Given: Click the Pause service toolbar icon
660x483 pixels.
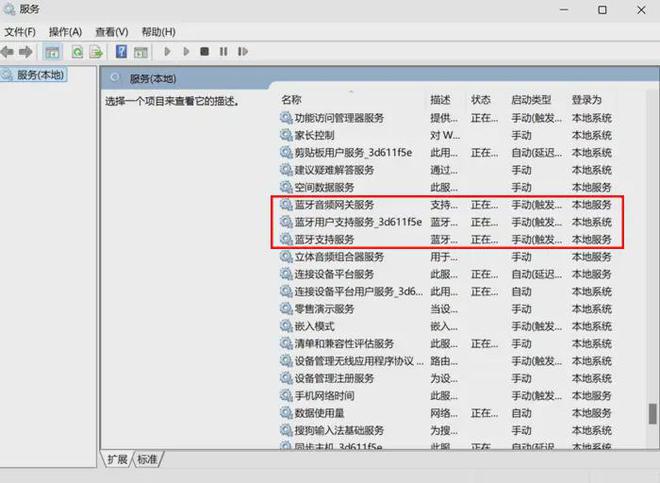Looking at the screenshot, I should click(x=224, y=51).
